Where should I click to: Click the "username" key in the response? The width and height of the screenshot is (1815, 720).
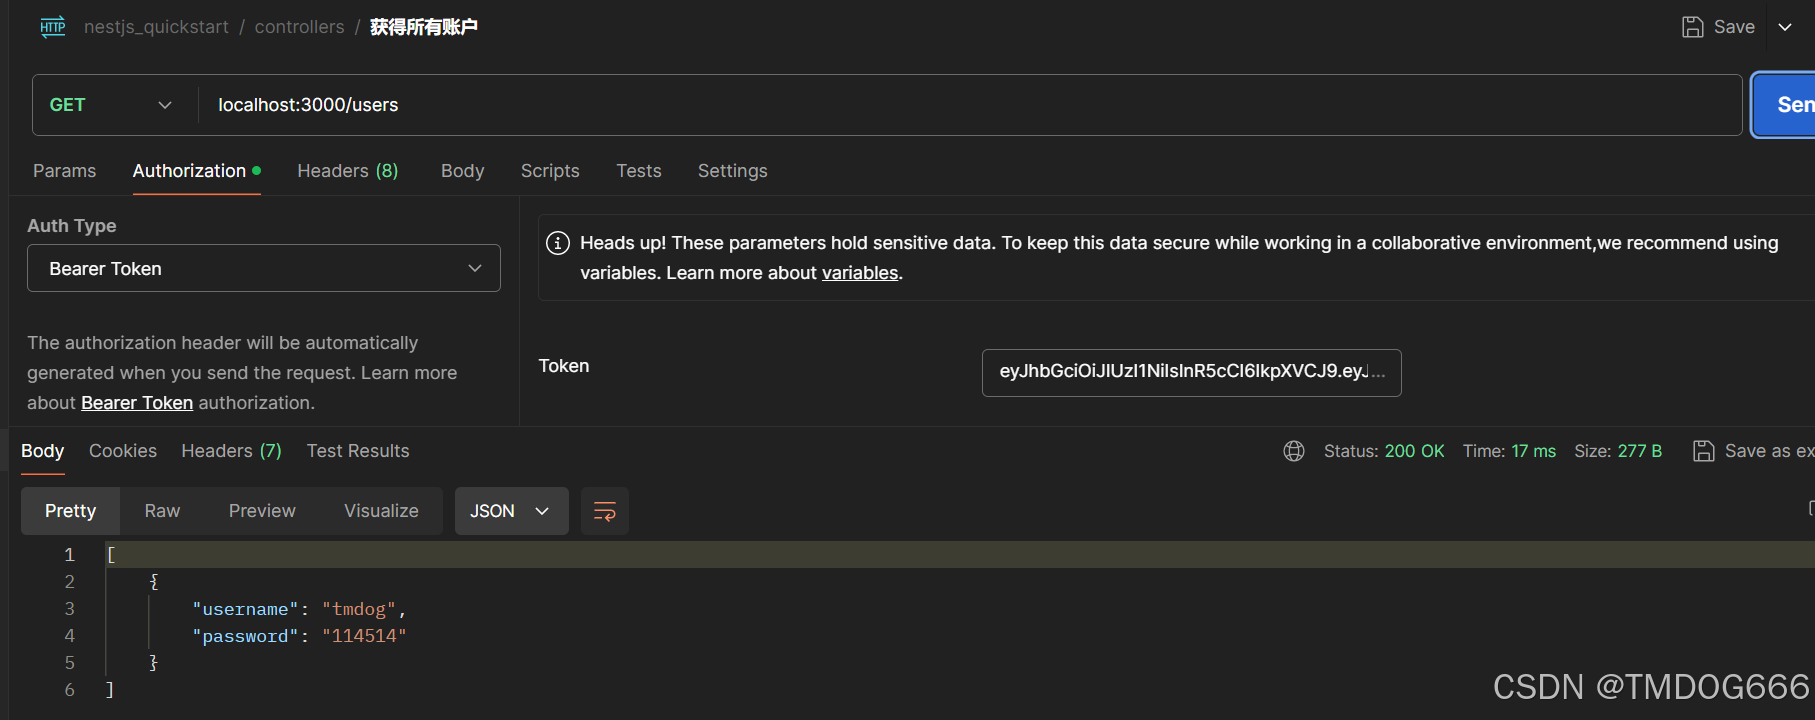point(245,609)
